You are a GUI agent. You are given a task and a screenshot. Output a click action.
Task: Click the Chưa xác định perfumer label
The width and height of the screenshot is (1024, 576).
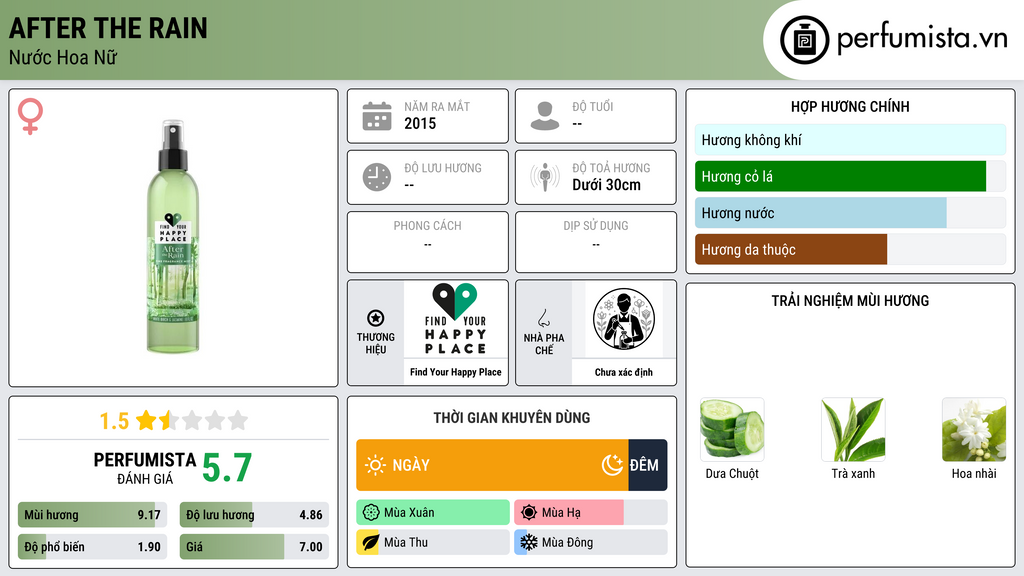pos(624,372)
